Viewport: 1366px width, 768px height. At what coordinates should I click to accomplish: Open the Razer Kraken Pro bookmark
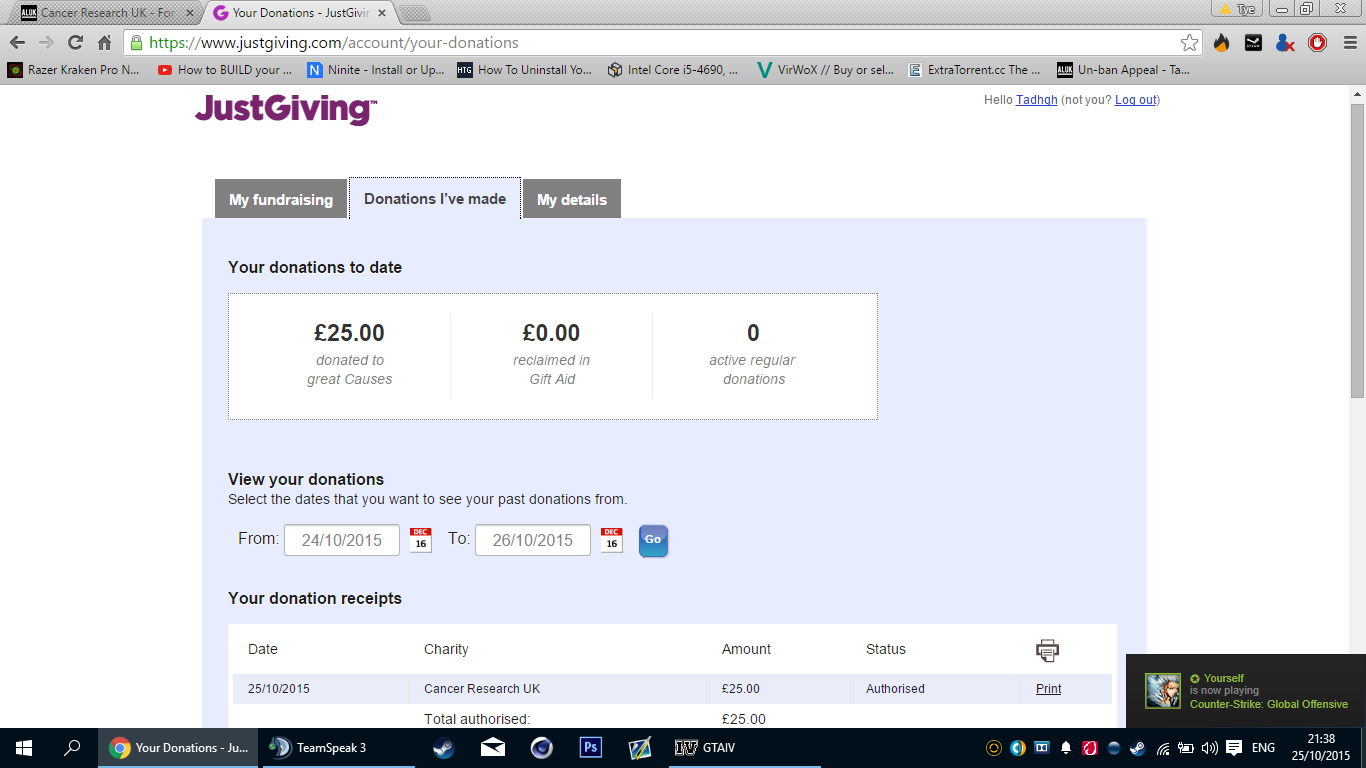coord(75,70)
